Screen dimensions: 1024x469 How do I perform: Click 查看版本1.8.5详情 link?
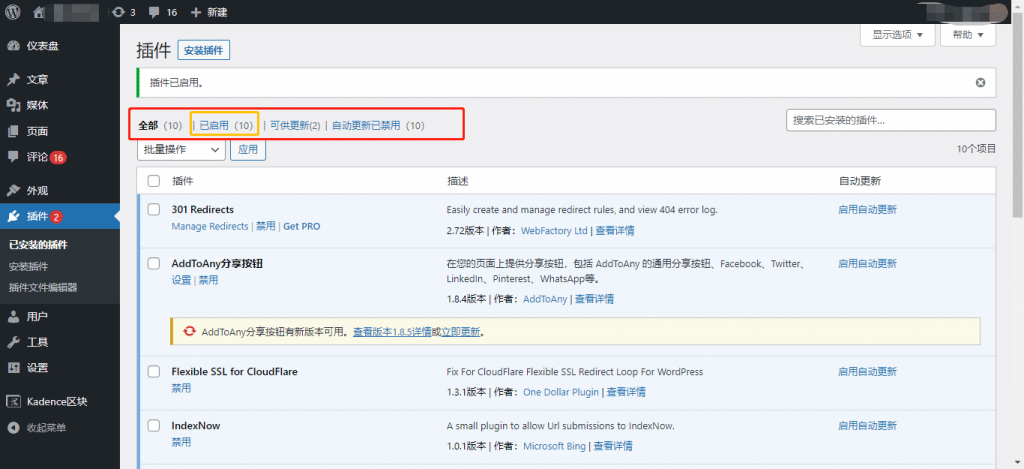point(392,332)
